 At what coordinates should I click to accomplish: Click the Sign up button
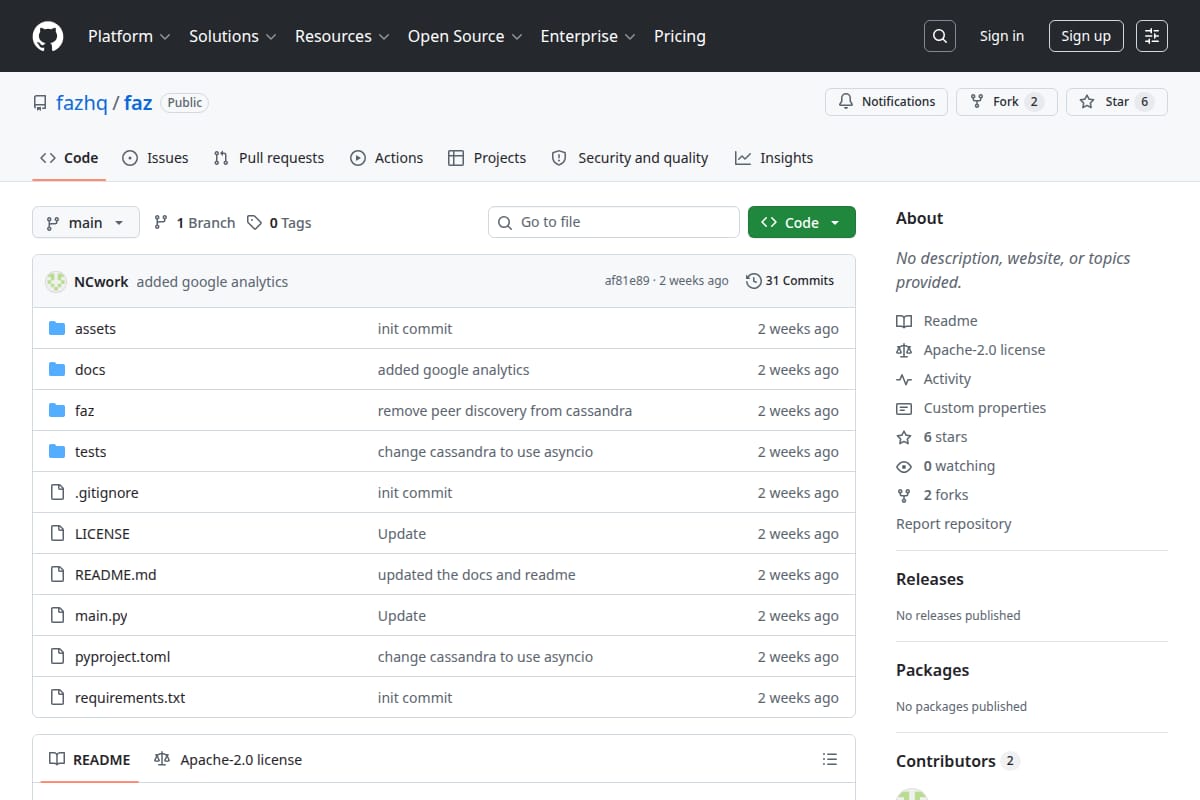1086,36
